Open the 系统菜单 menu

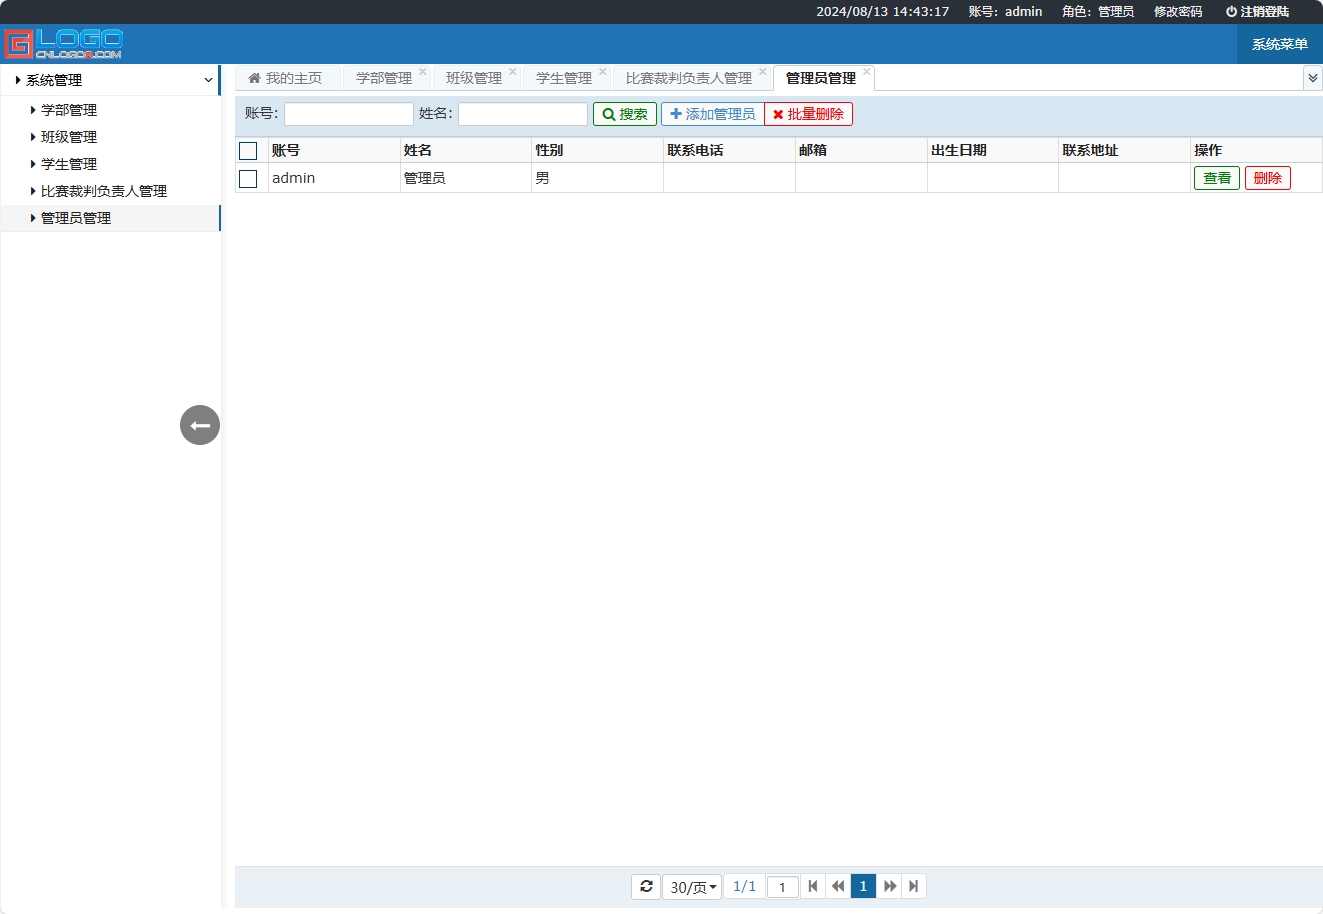click(x=1280, y=44)
